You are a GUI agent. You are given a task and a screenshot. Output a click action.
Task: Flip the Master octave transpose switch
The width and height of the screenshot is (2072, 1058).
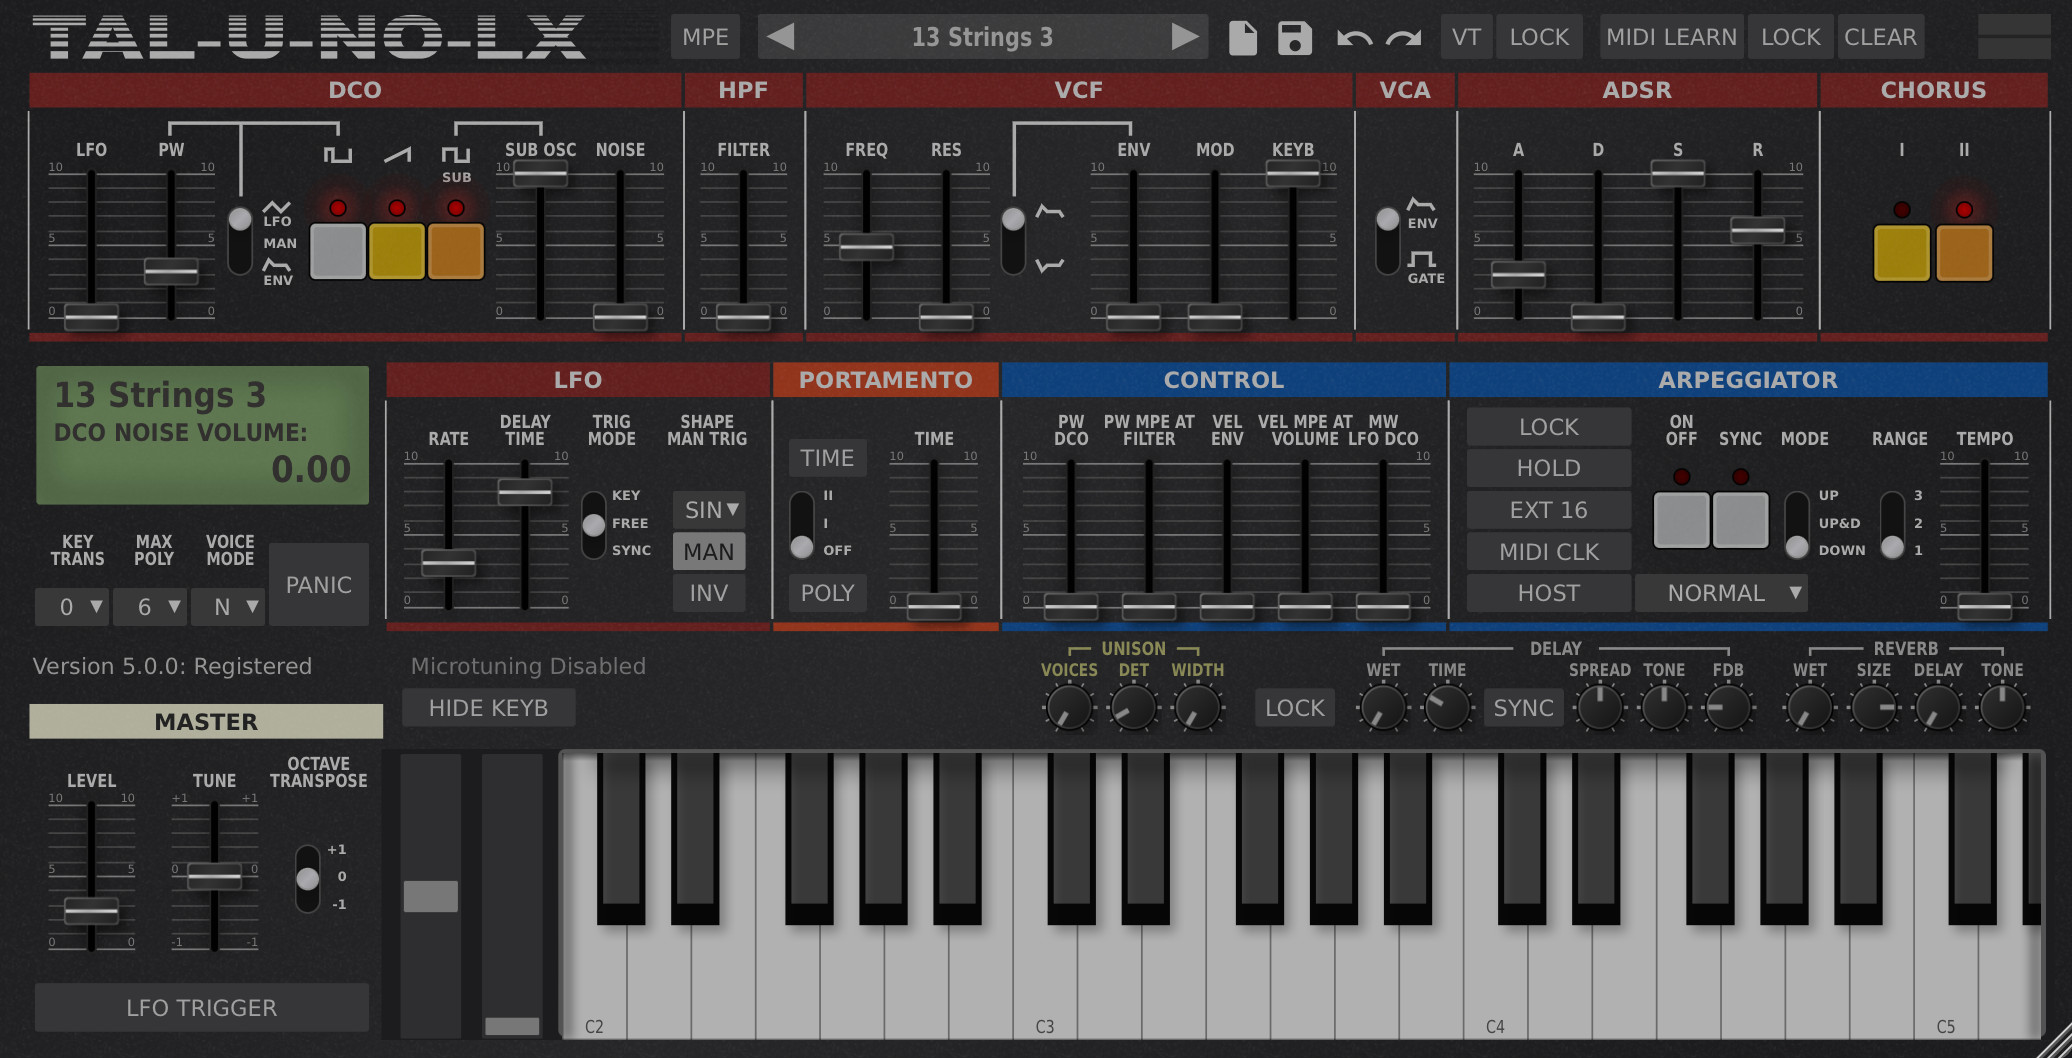(x=308, y=878)
